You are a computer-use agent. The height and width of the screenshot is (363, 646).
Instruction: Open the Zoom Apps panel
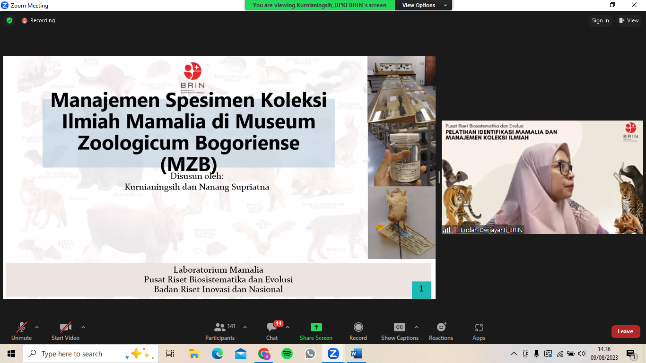tap(478, 331)
